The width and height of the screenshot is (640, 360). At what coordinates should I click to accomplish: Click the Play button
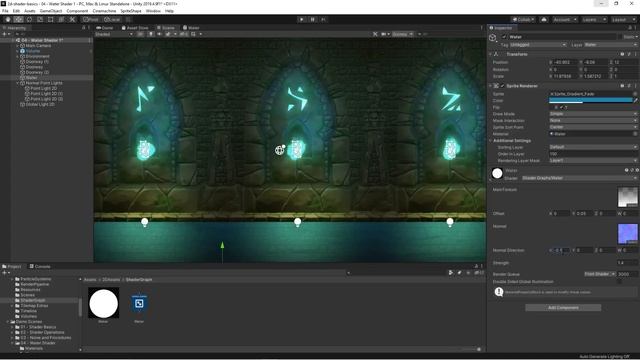(302, 19)
